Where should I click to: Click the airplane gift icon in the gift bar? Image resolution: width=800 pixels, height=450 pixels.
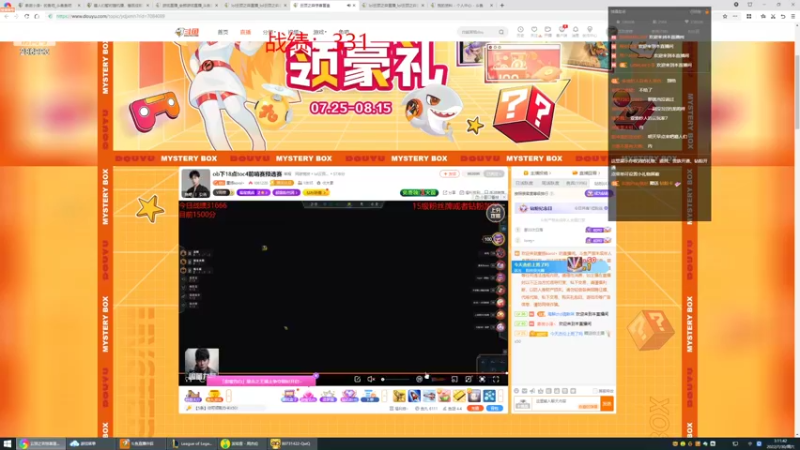click(x=429, y=395)
